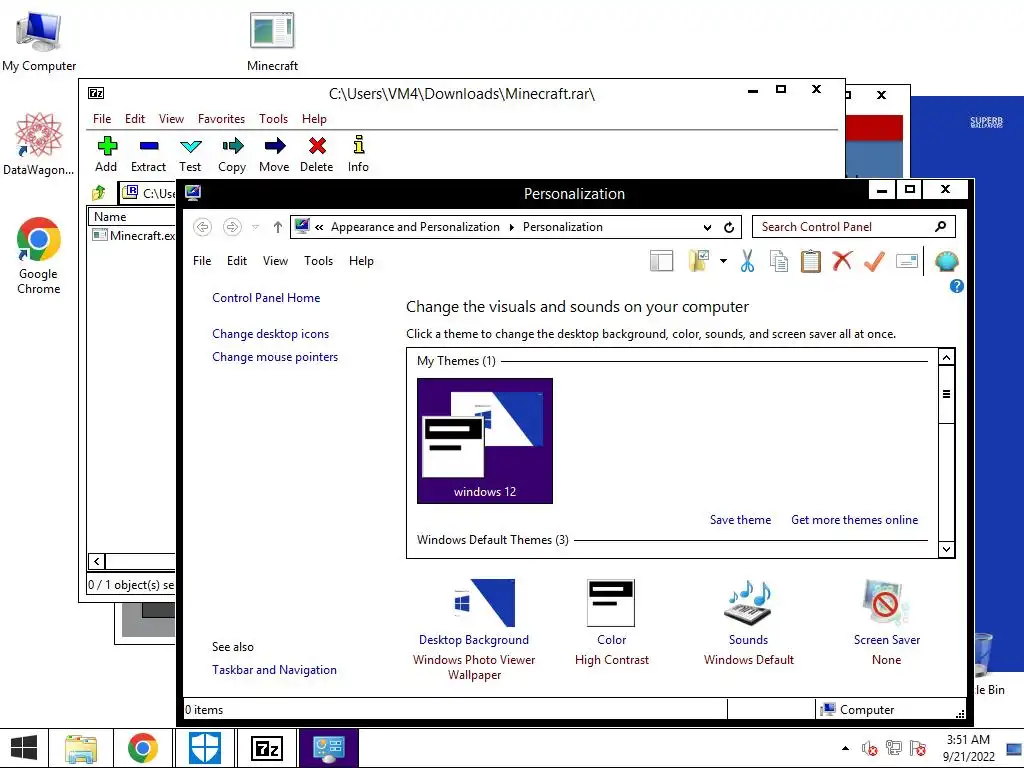Screen dimensions: 1024x768
Task: Select Minecraft.exe row in 7-Zip list
Action: pyautogui.click(x=134, y=236)
